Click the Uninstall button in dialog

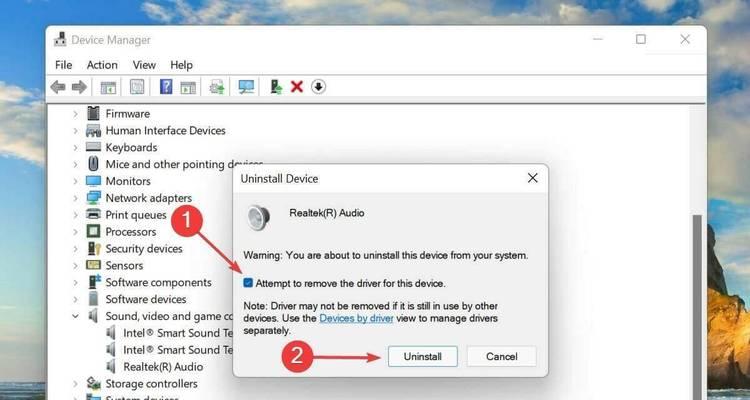422,356
